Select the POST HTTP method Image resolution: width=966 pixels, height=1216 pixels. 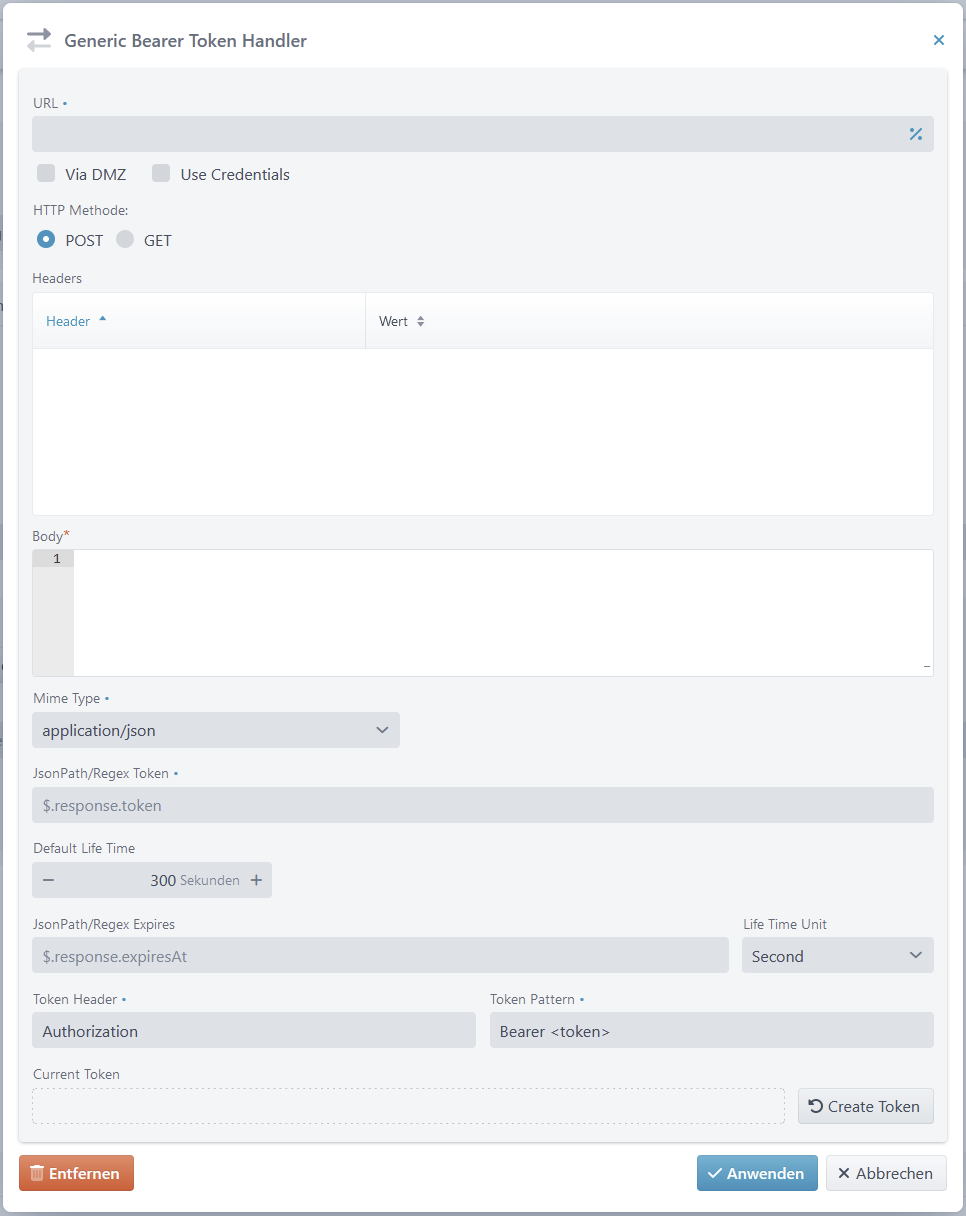pos(46,240)
